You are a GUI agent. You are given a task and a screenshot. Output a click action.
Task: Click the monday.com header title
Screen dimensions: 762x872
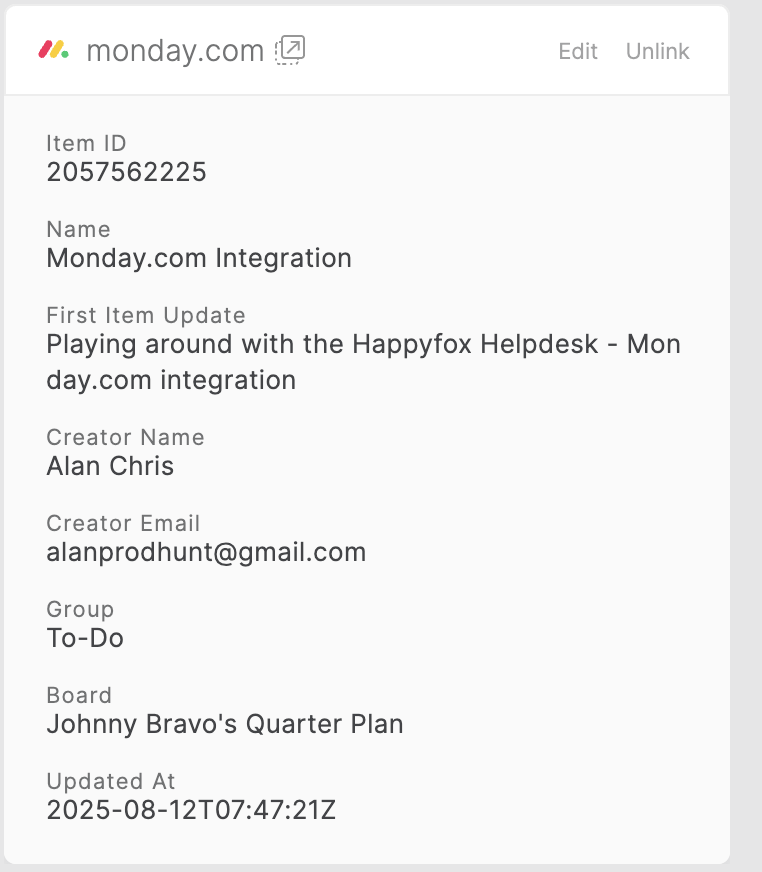pyautogui.click(x=175, y=51)
